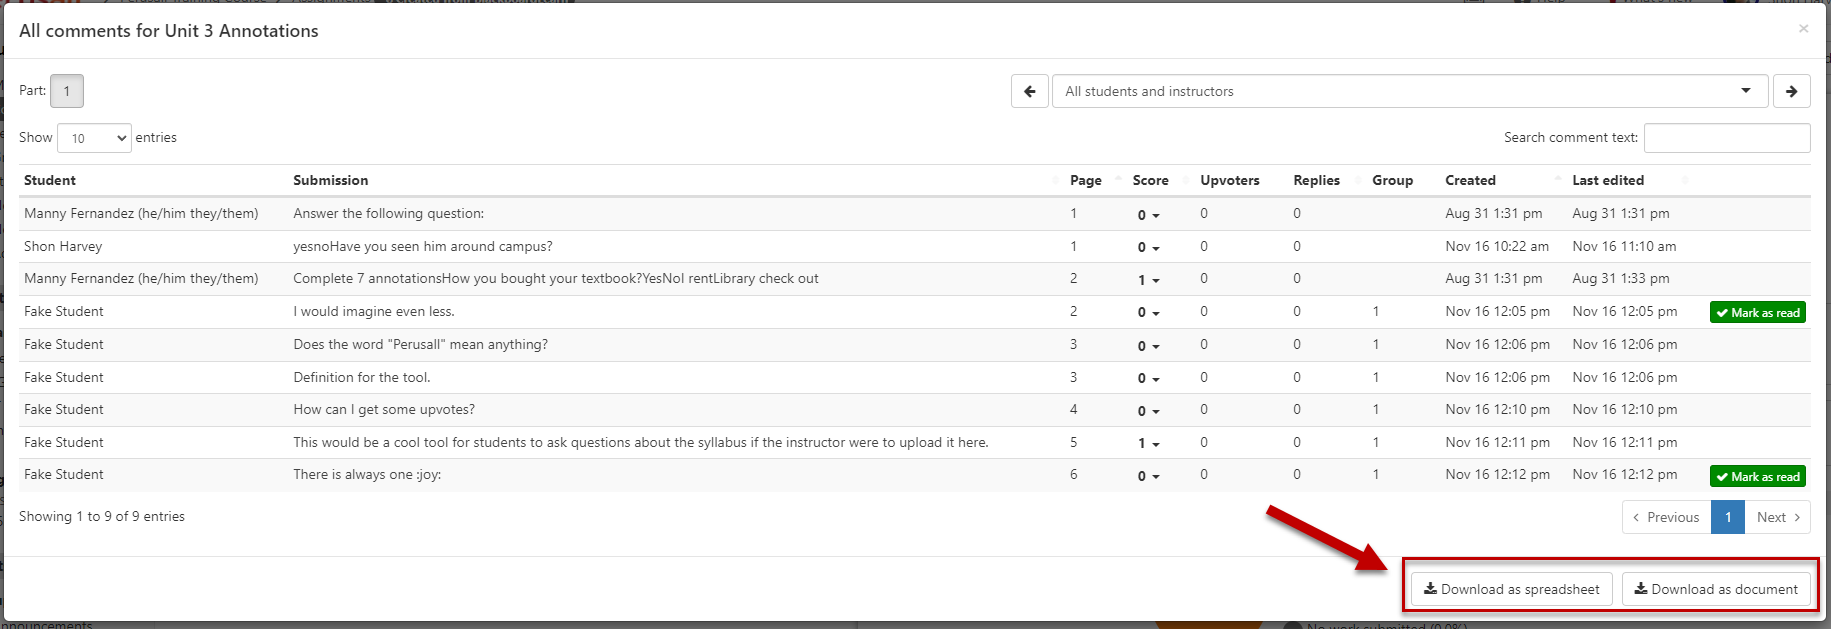Open score dropdown for 'cool tool for students' row
Viewport: 1831px width, 629px height.
pyautogui.click(x=1148, y=443)
